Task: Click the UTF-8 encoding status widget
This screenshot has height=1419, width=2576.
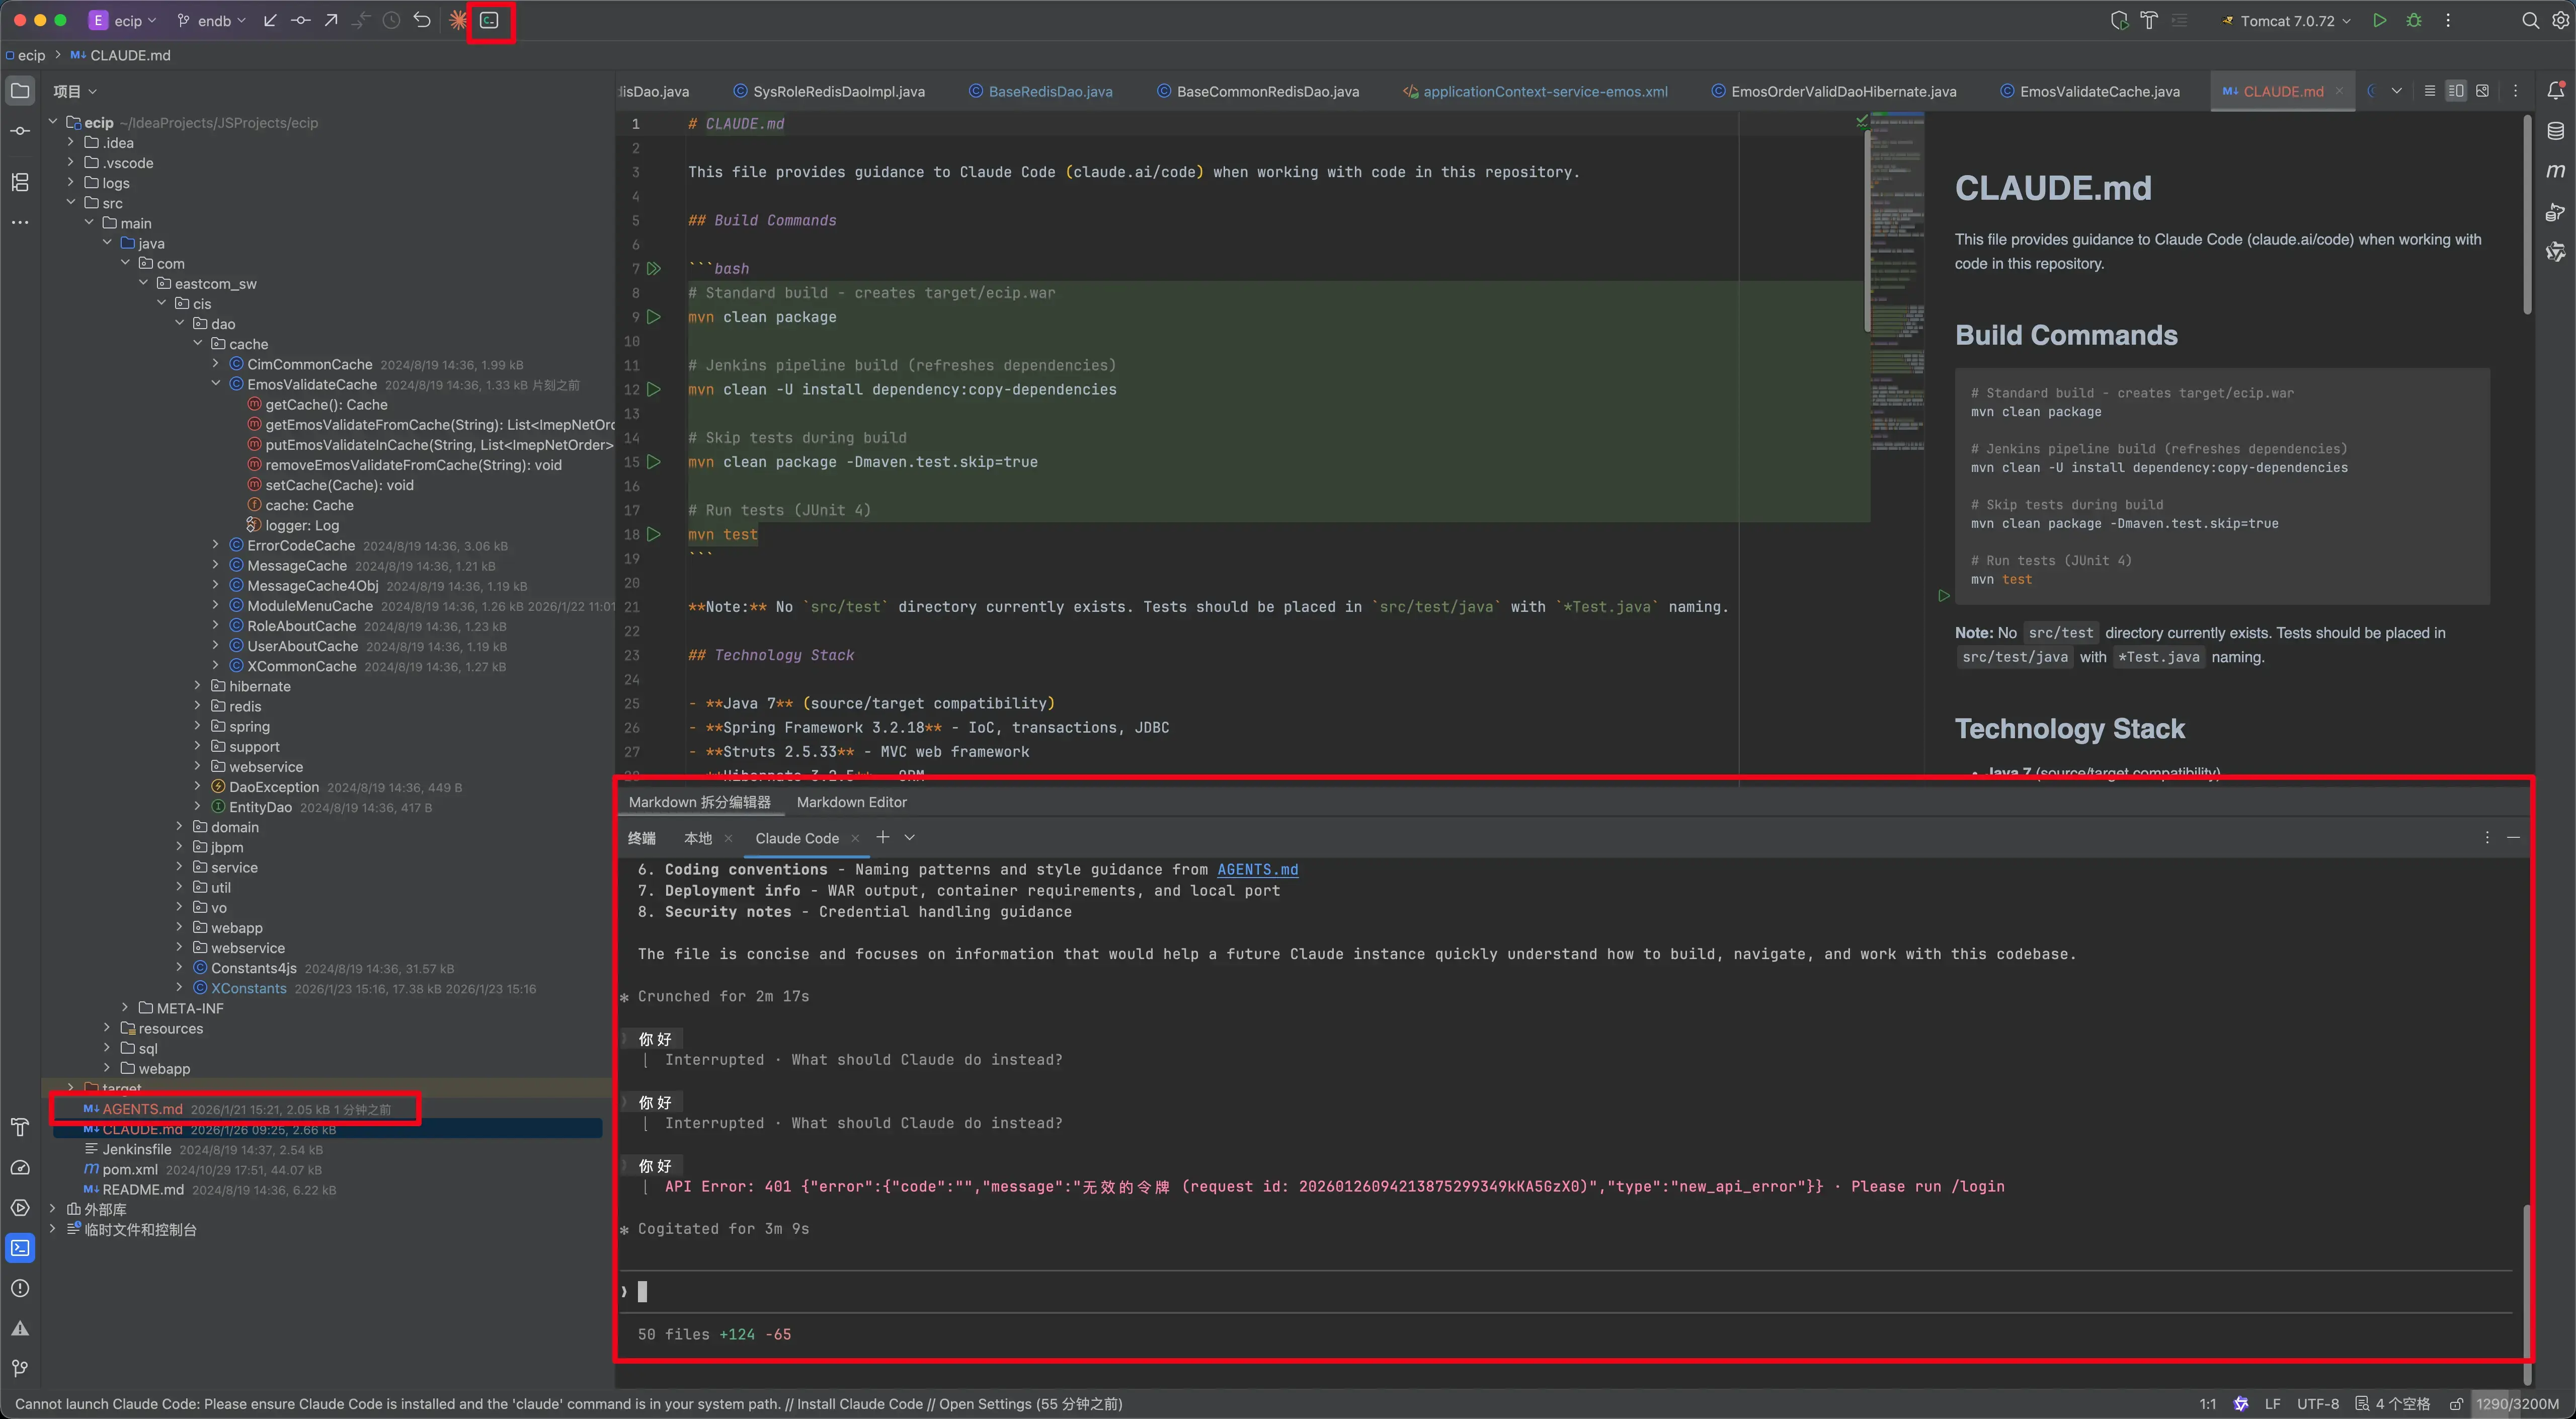Action: (x=2317, y=1404)
